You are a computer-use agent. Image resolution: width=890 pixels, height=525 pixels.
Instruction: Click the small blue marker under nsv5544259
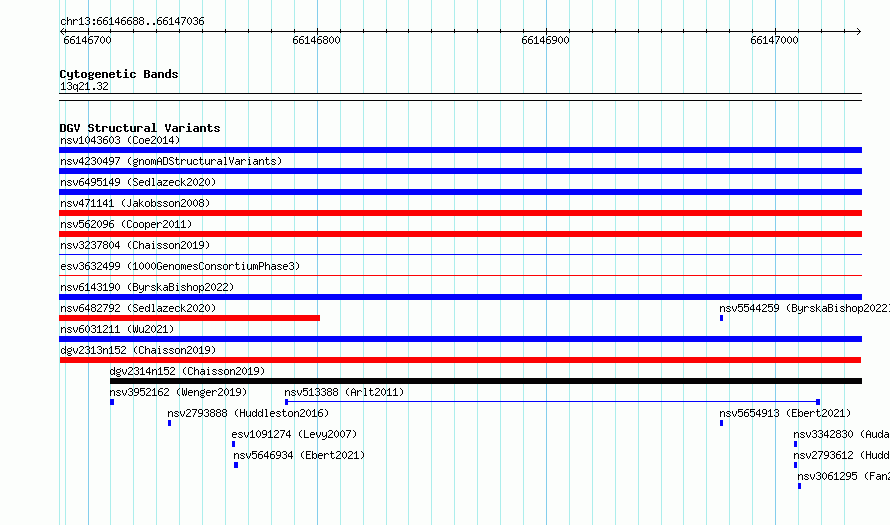tap(721, 318)
